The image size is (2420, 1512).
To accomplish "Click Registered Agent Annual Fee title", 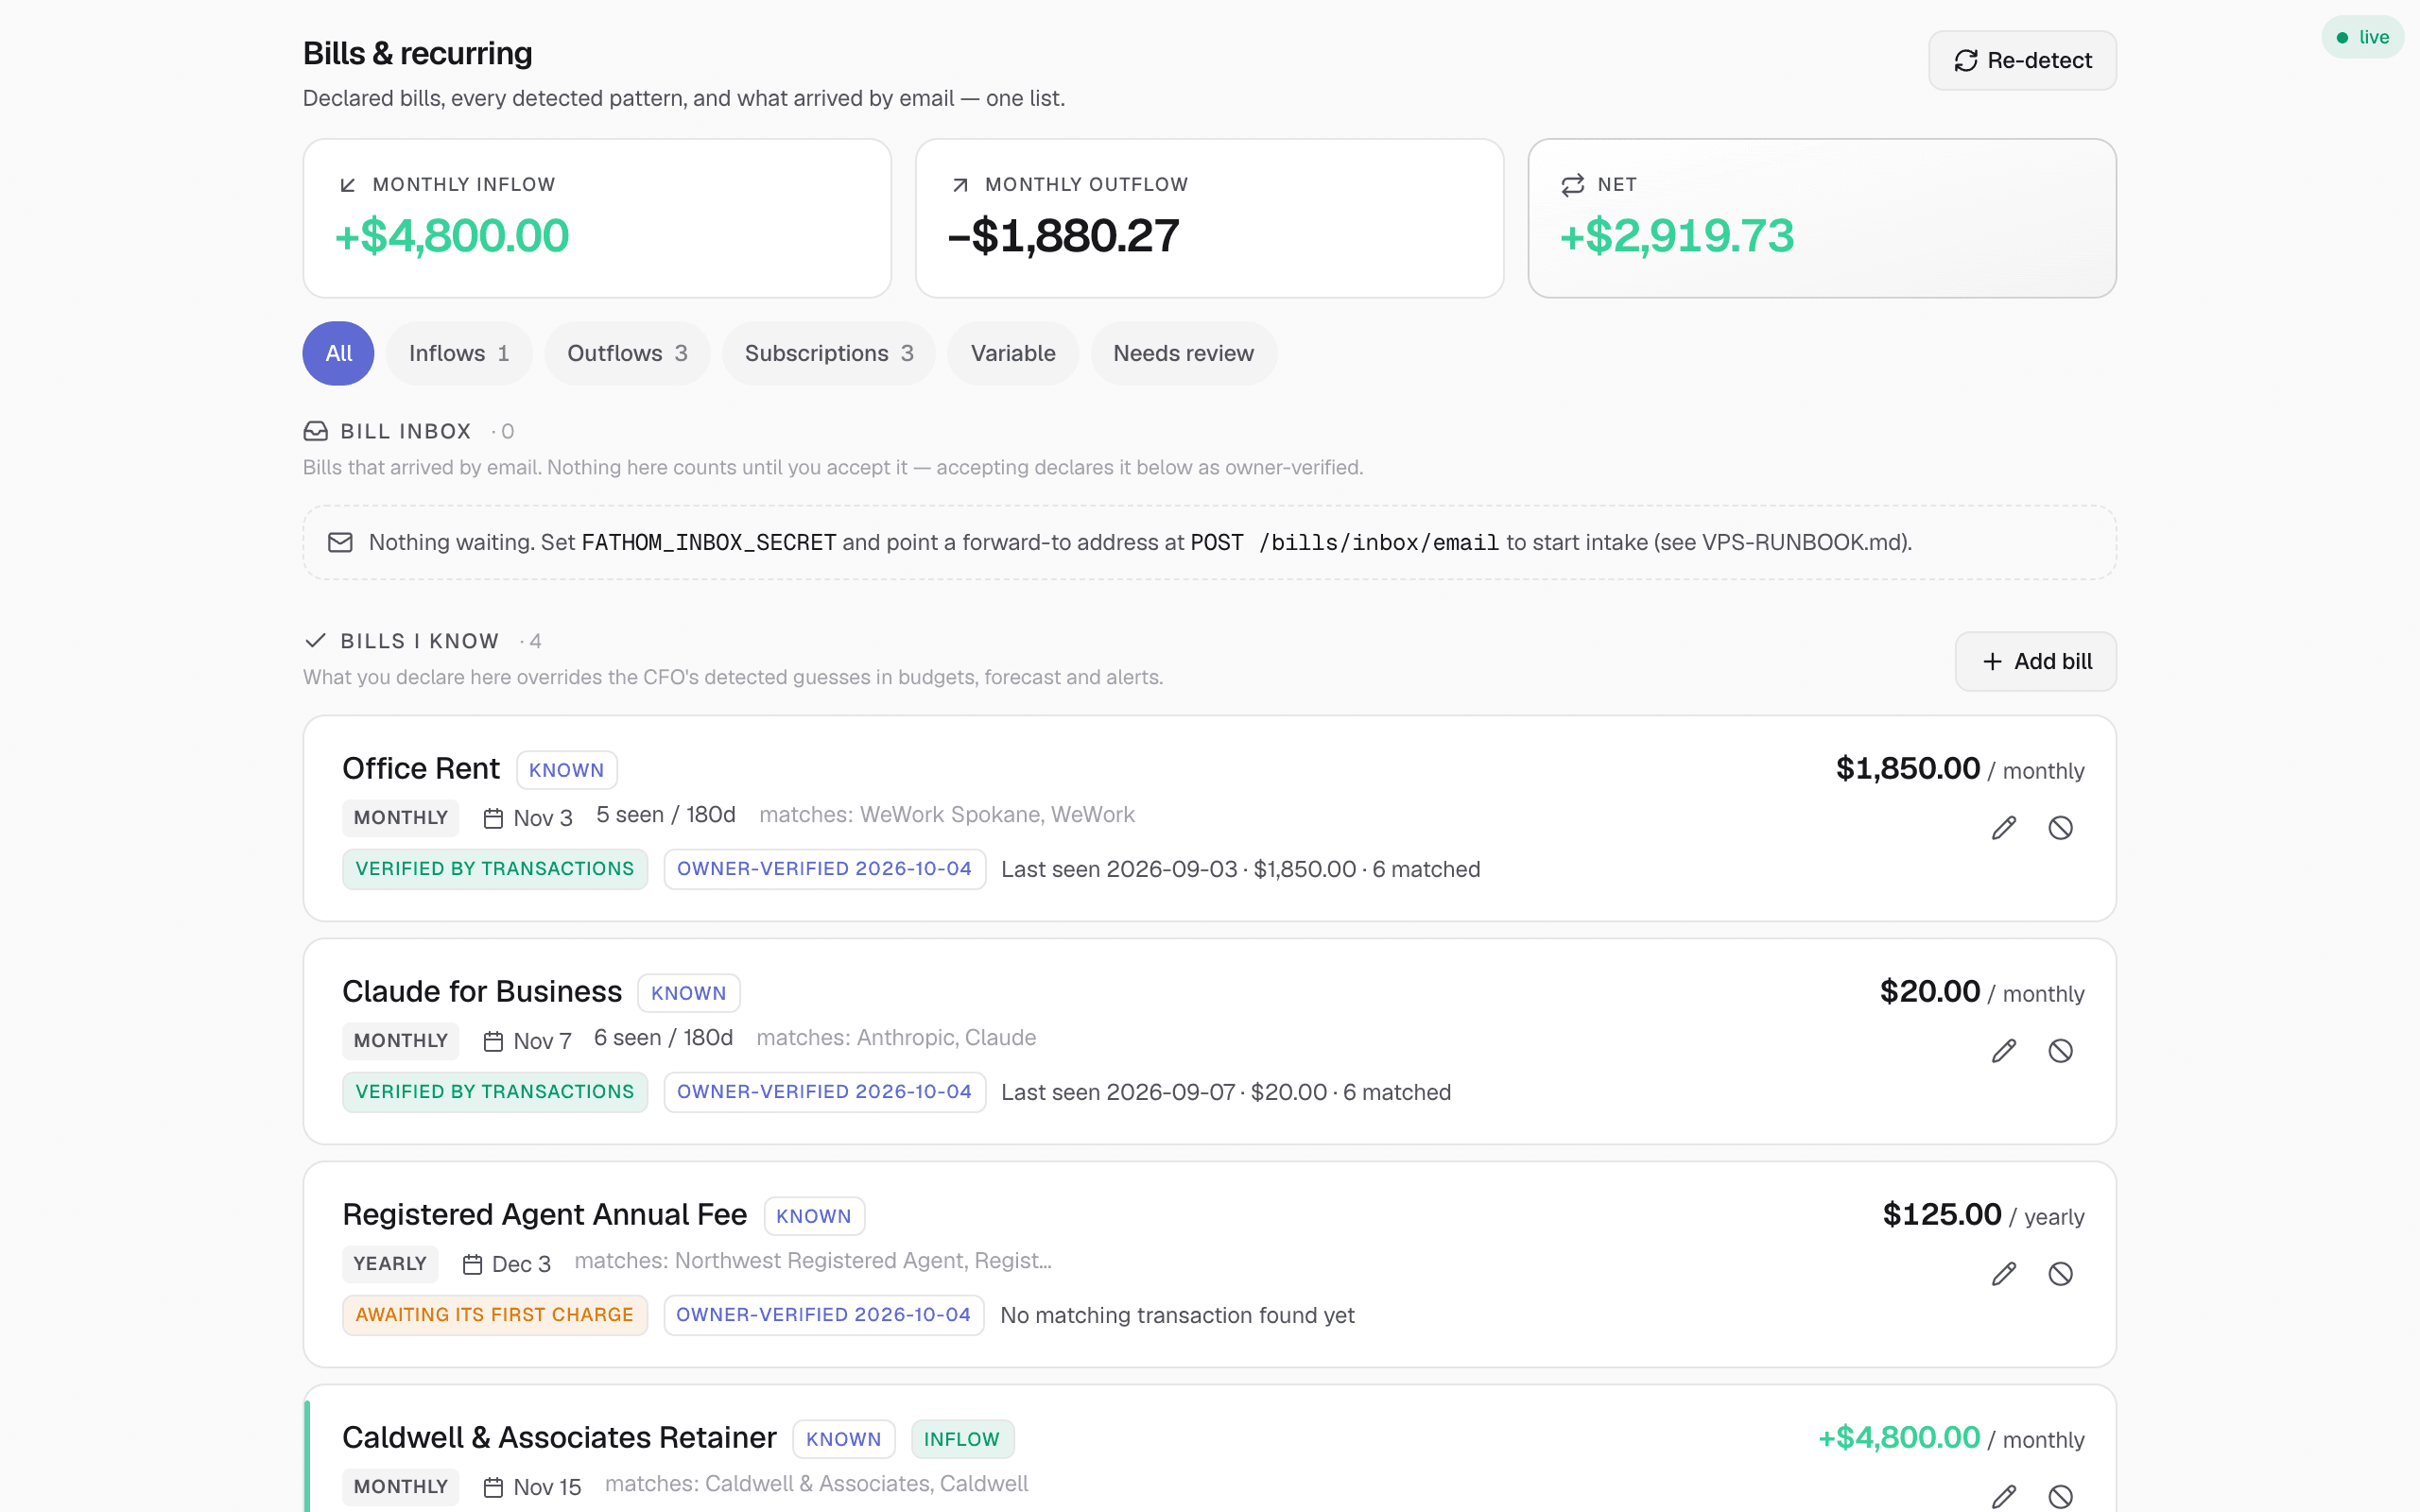I will pos(545,1214).
